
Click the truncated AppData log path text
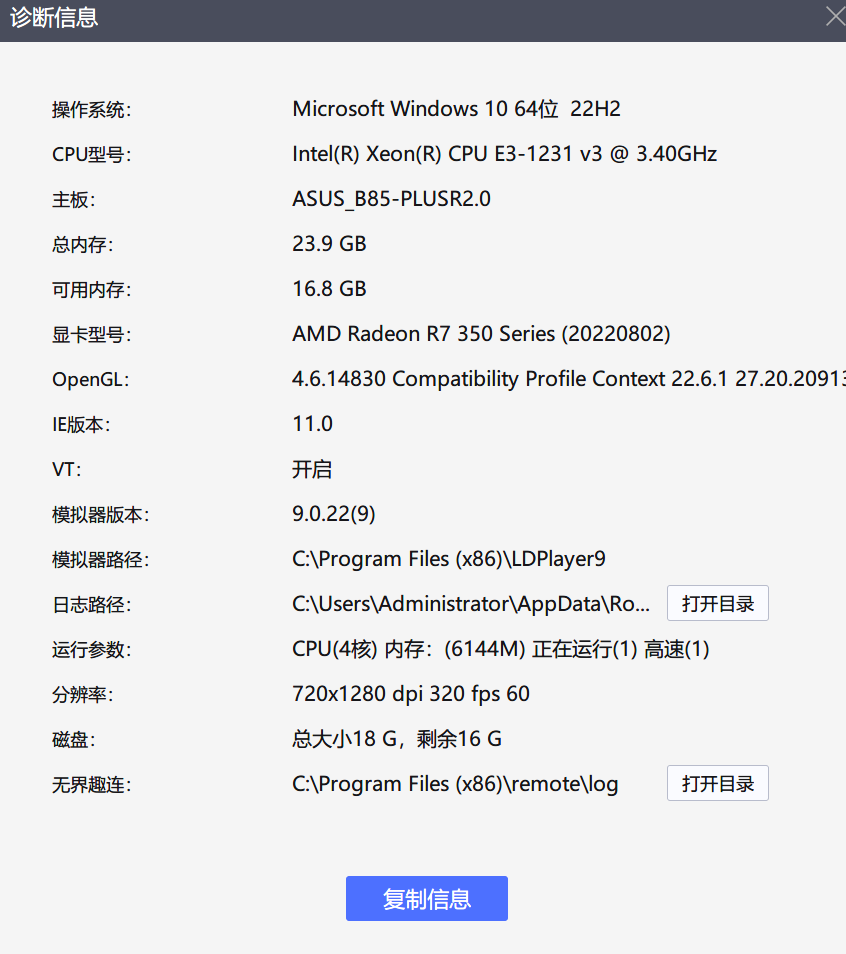click(471, 604)
